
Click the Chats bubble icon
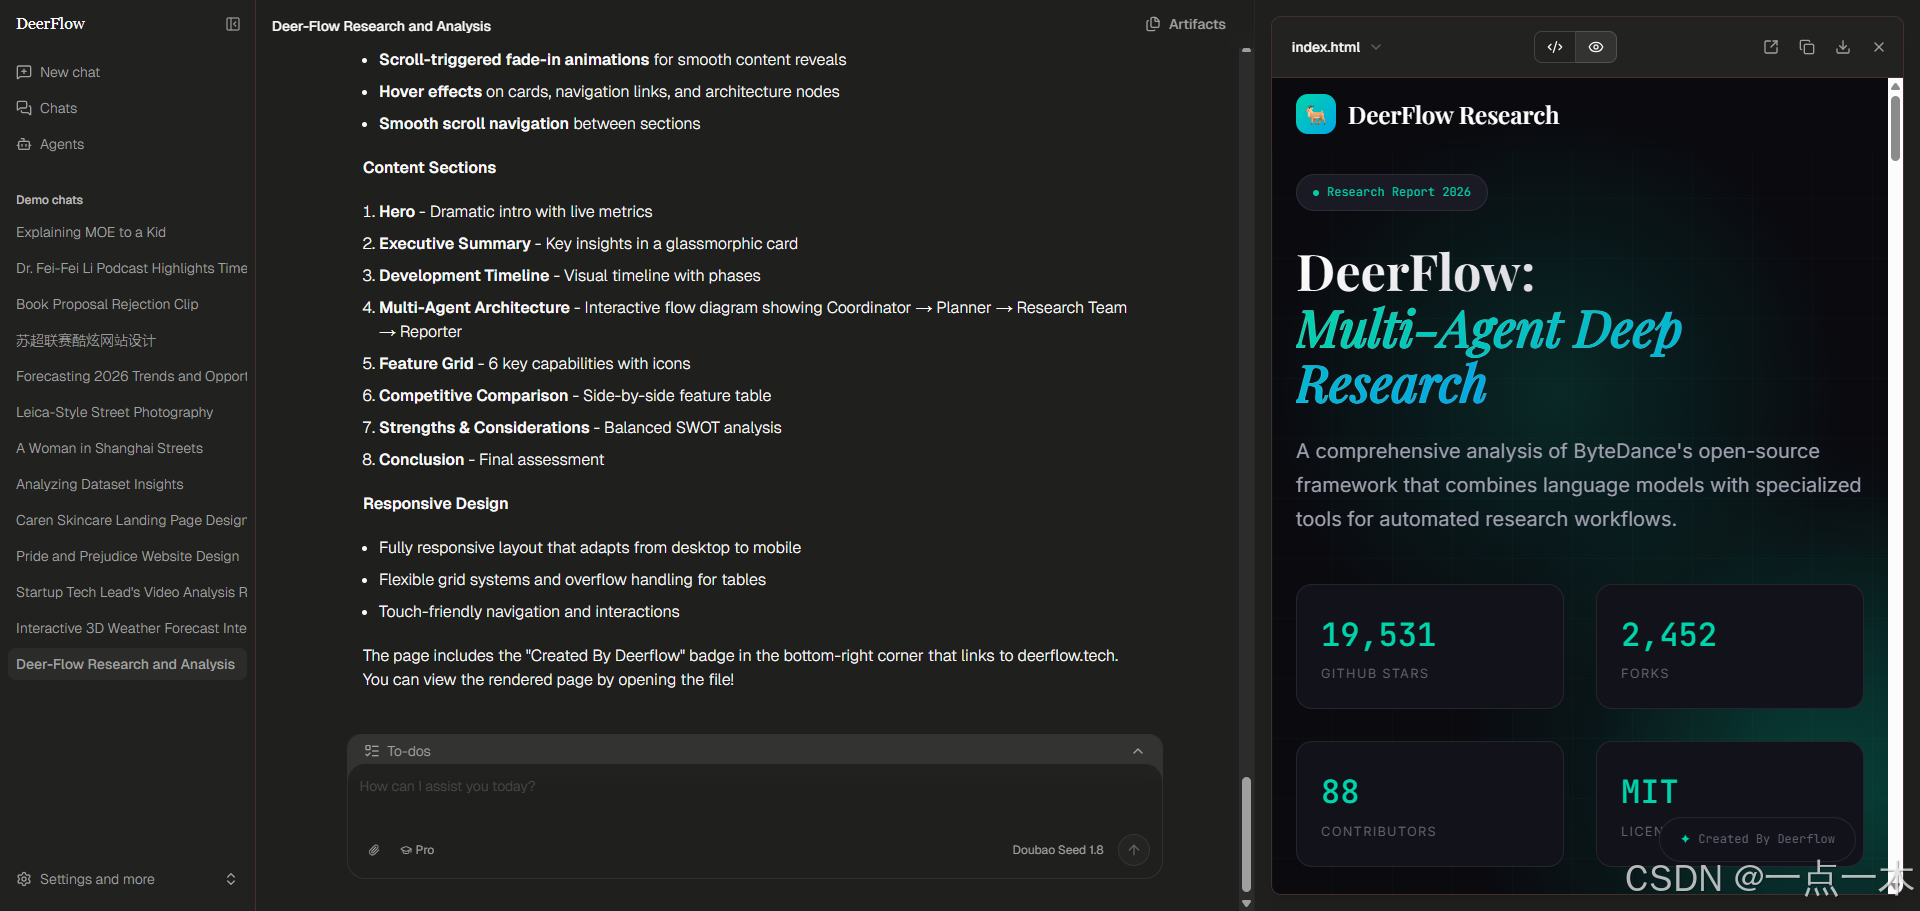pyautogui.click(x=24, y=108)
